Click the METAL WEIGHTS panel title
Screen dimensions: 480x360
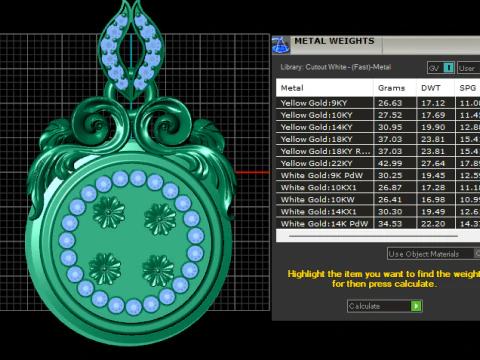coord(334,41)
